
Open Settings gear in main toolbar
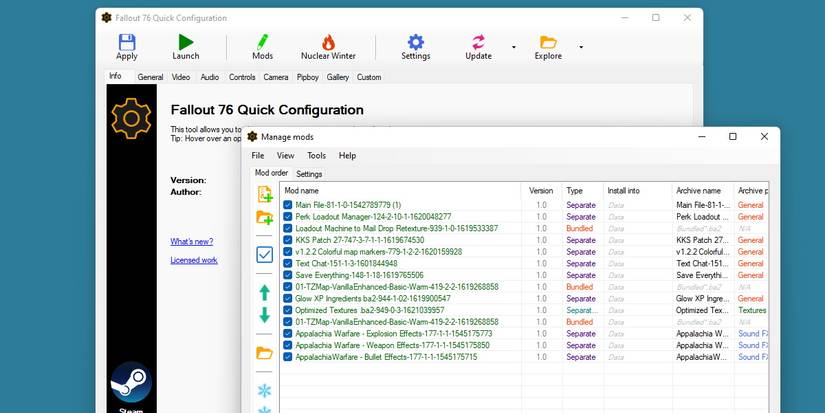[415, 42]
